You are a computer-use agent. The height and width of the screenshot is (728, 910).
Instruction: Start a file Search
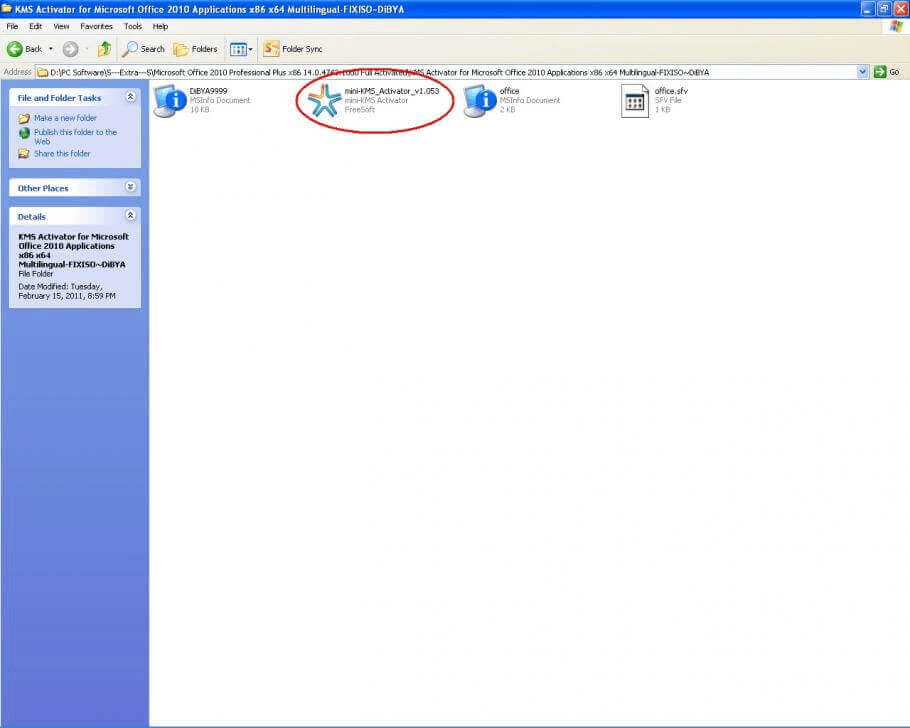click(142, 48)
